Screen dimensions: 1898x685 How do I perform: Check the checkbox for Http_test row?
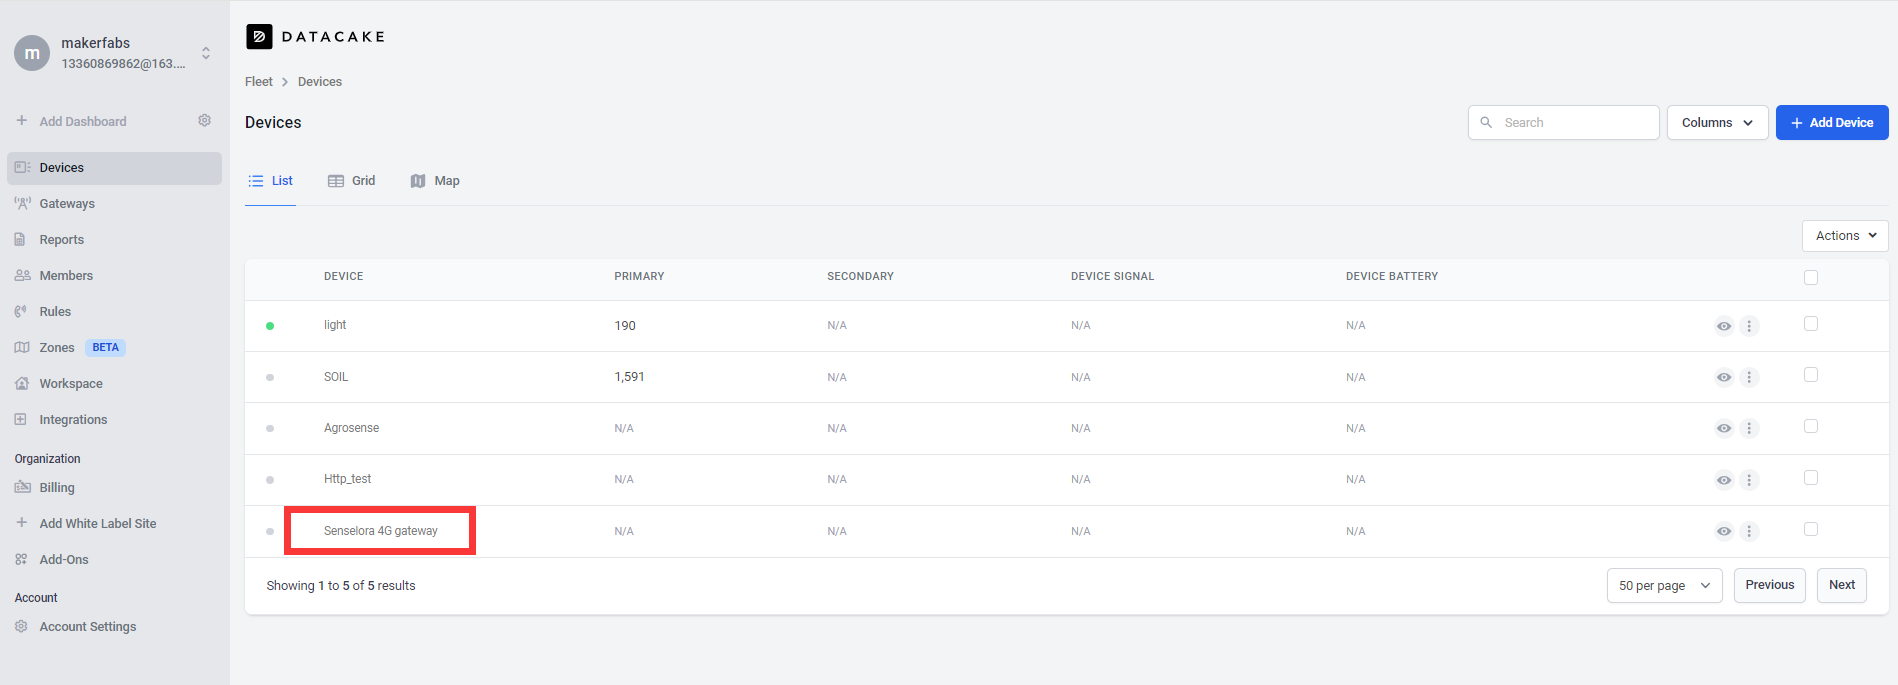tap(1811, 478)
